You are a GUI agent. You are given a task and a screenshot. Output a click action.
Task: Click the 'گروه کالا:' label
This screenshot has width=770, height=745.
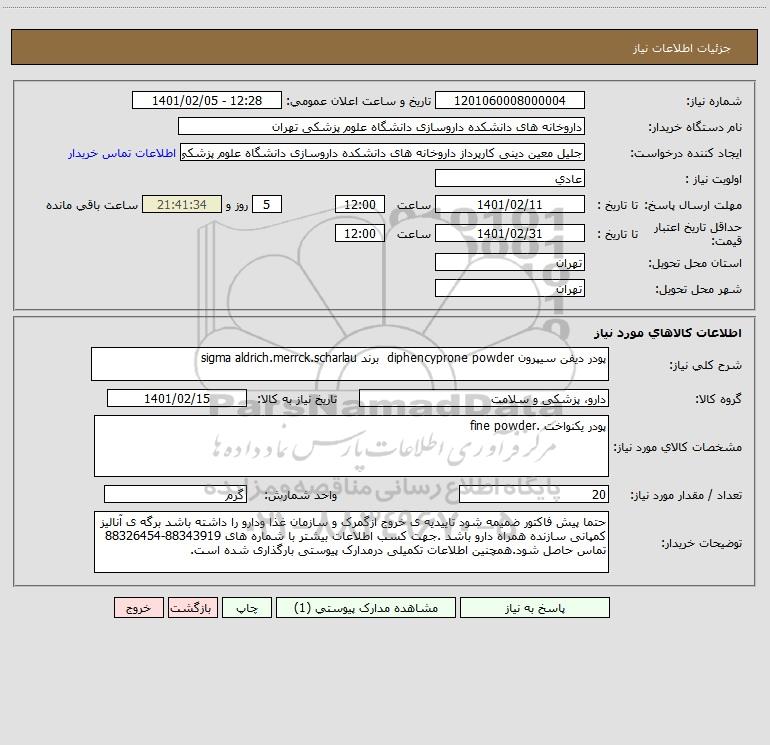pos(718,399)
